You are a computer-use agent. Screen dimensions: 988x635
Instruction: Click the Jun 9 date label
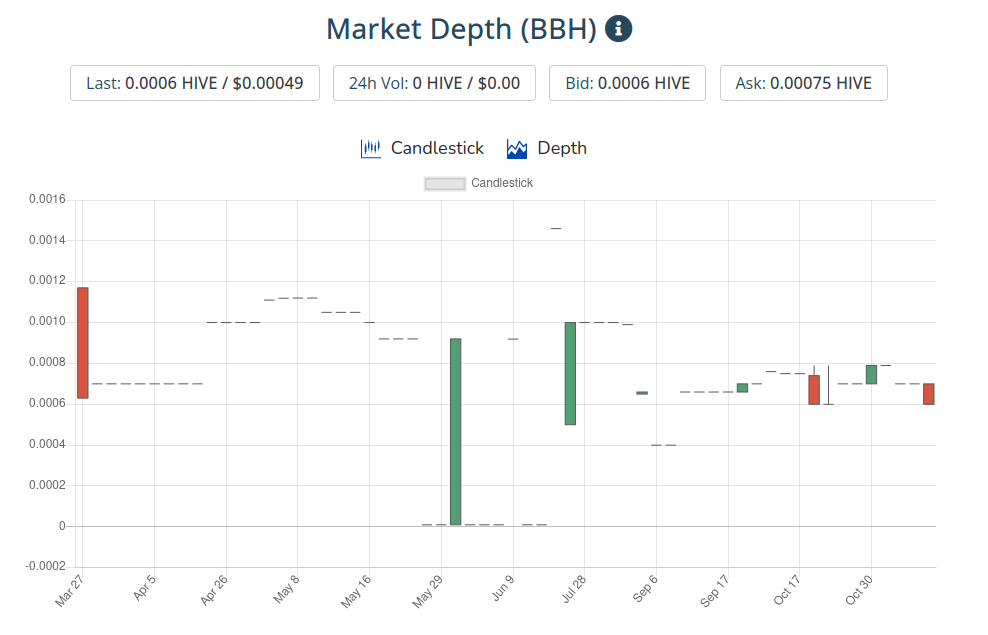(503, 588)
